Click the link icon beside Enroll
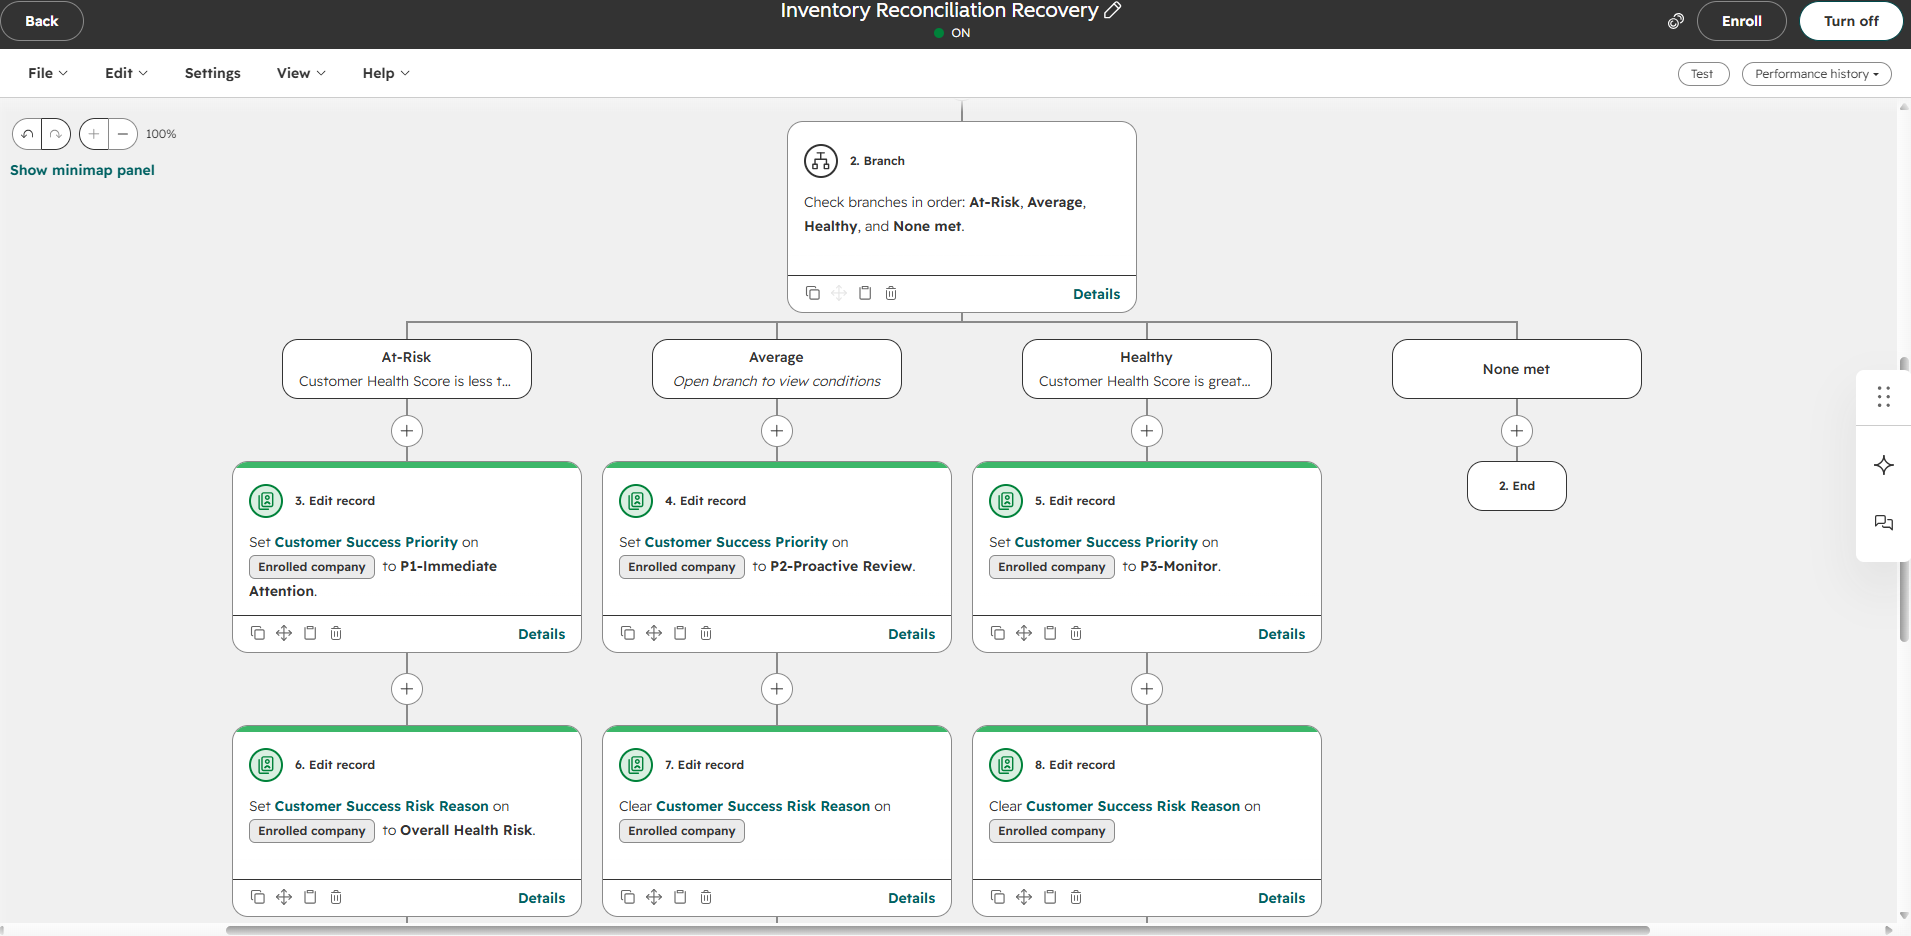Image resolution: width=1911 pixels, height=936 pixels. 1676,21
